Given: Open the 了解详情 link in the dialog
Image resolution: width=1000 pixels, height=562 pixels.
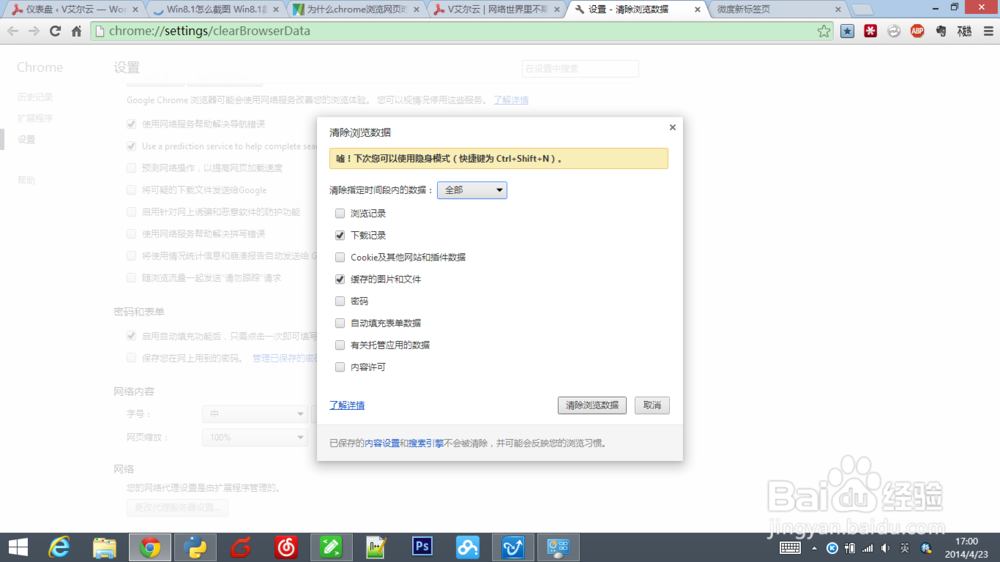Looking at the screenshot, I should click(347, 405).
